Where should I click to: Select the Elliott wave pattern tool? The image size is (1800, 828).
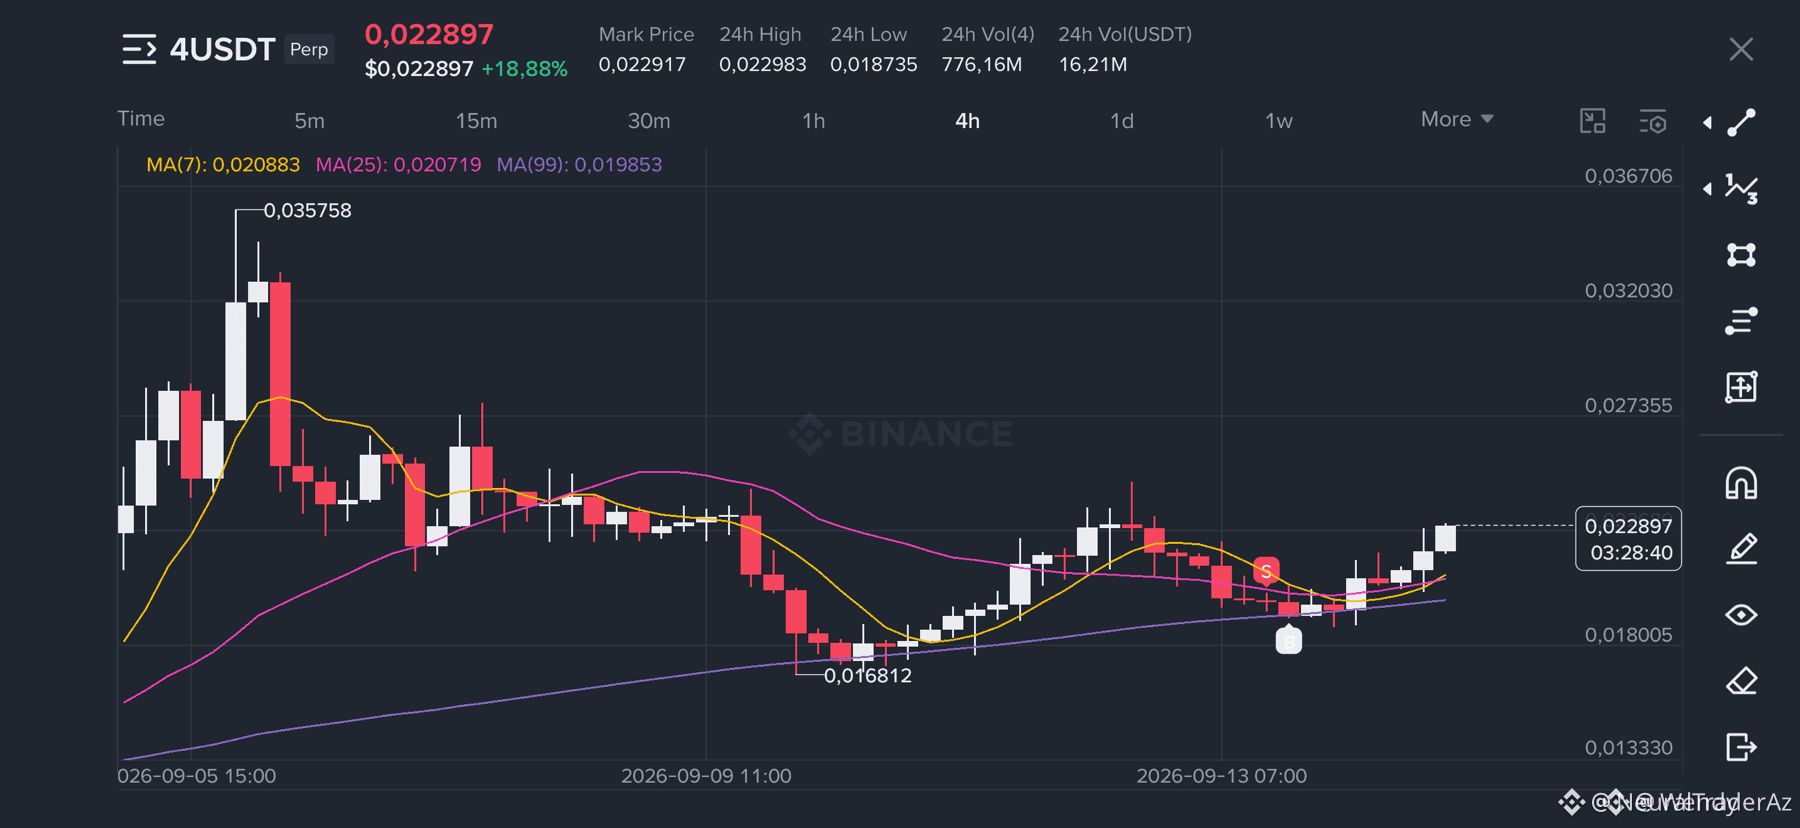1741,189
